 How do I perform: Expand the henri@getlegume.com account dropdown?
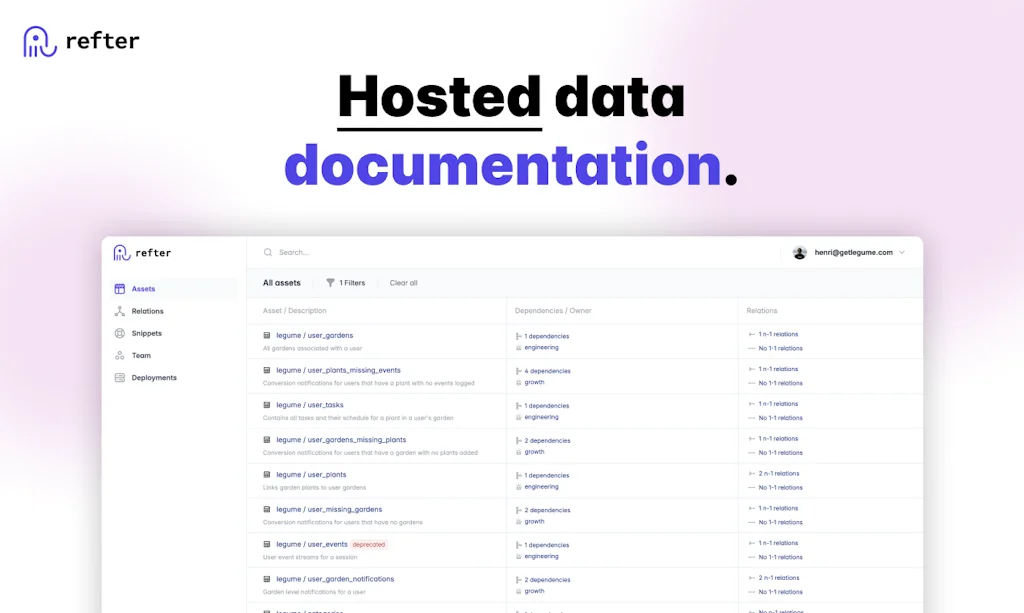(901, 253)
